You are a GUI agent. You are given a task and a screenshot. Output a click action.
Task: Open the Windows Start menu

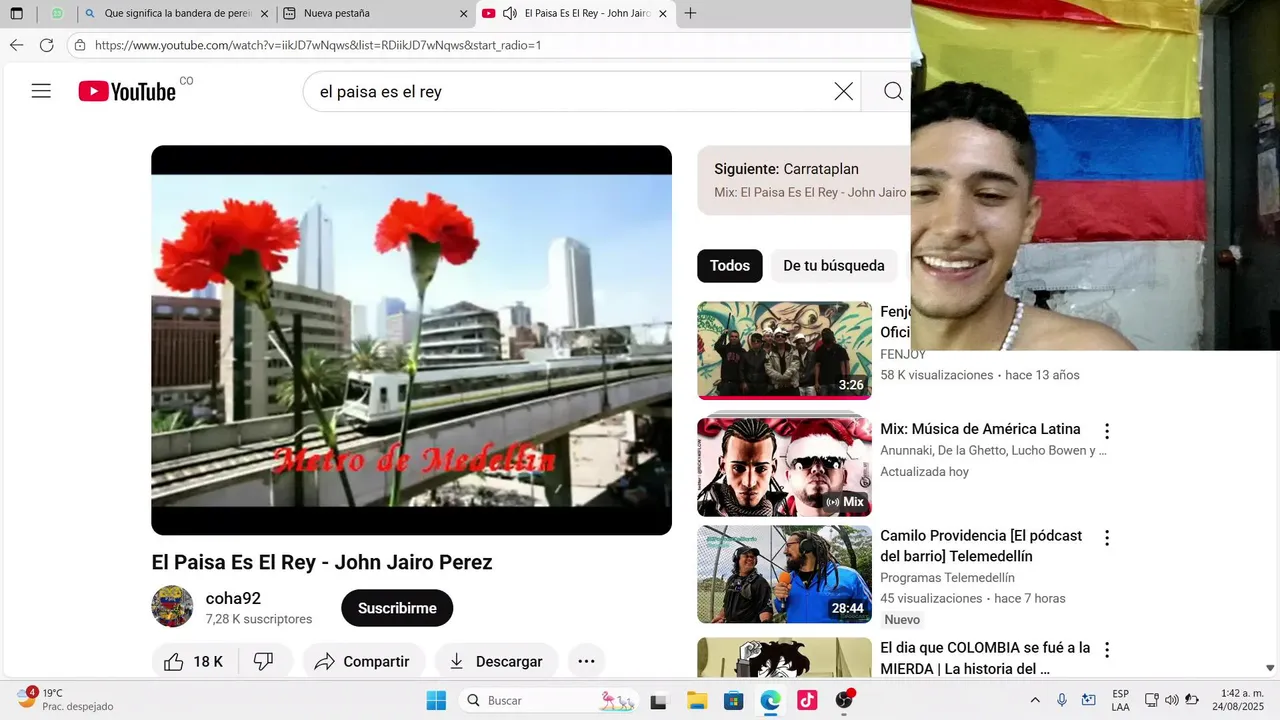[436, 700]
